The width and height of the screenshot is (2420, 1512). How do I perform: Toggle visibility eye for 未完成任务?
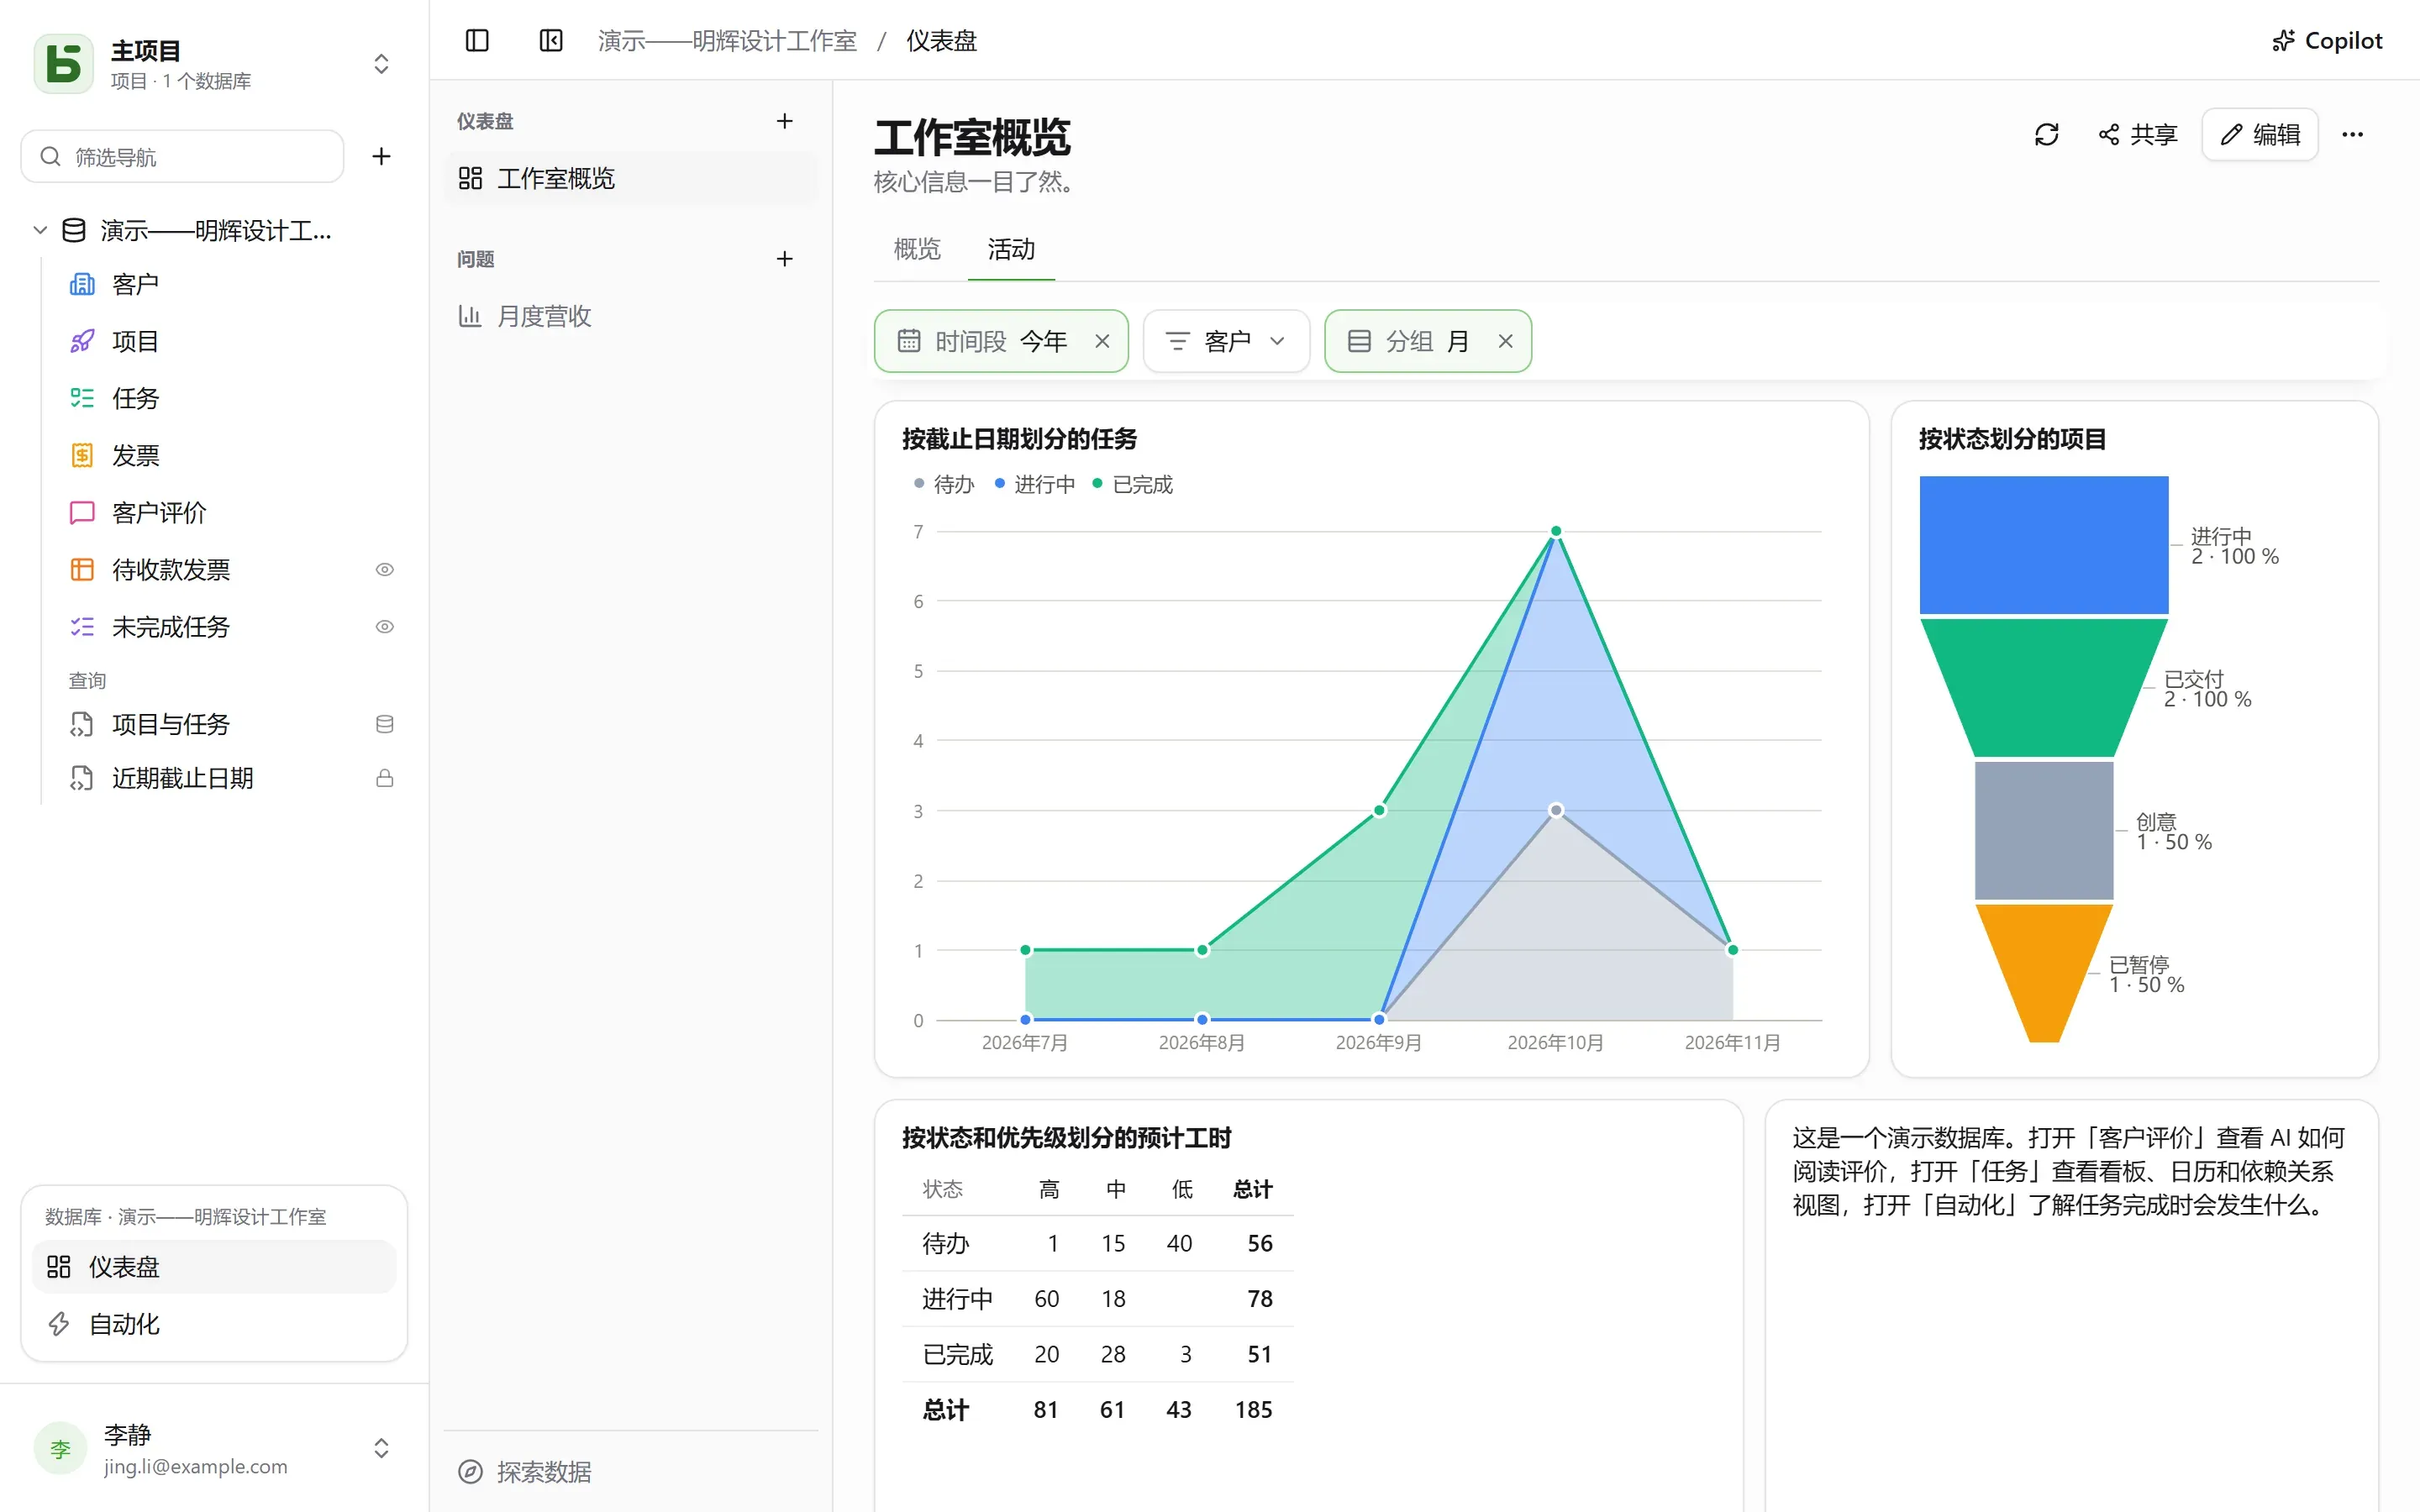[x=384, y=626]
